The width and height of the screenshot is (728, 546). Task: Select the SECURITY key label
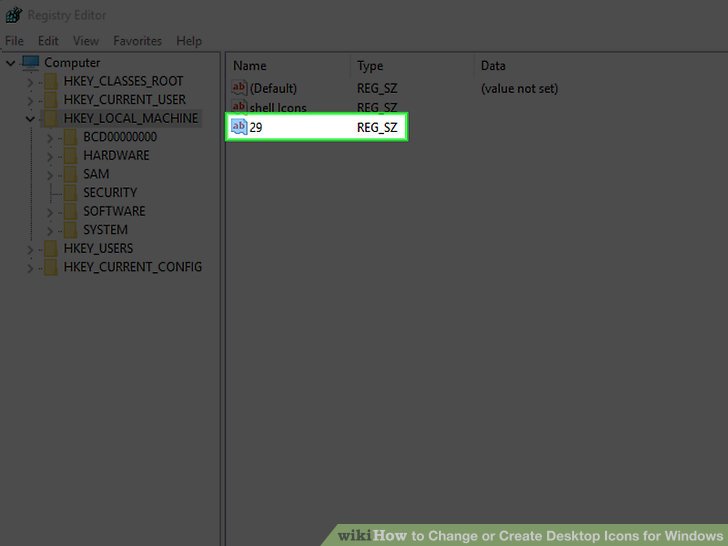pyautogui.click(x=110, y=193)
